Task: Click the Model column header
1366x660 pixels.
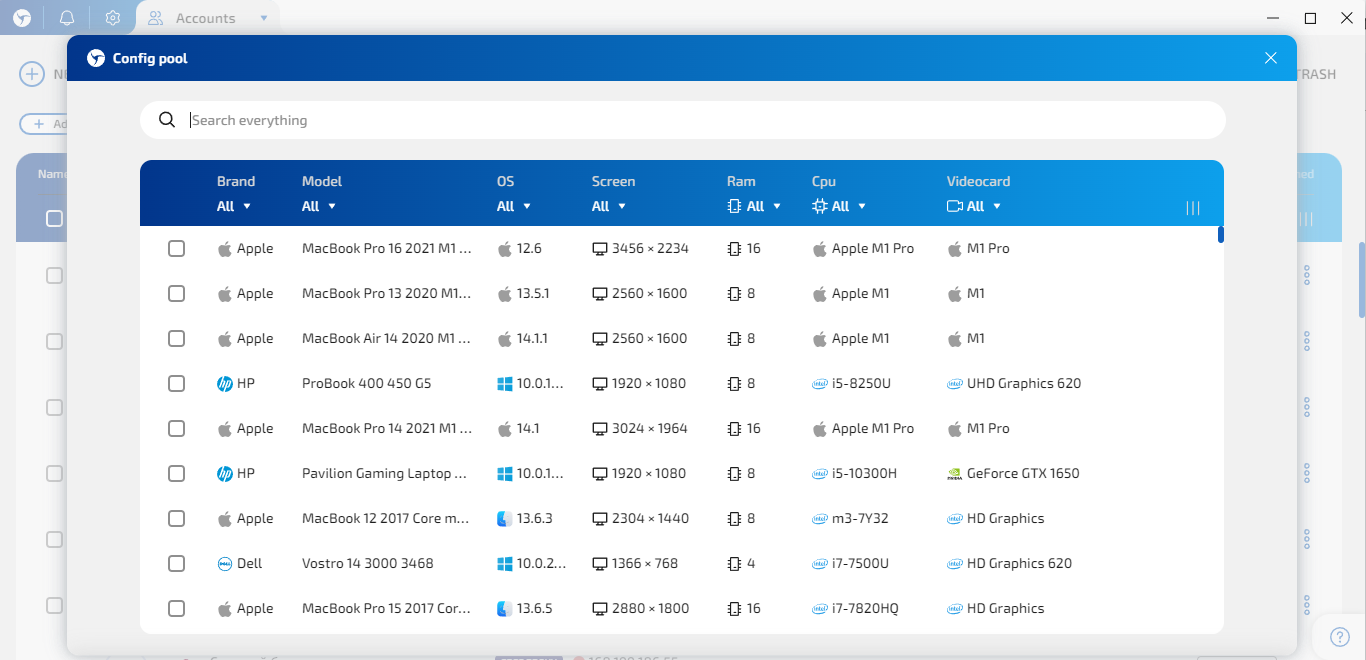Action: pyautogui.click(x=322, y=181)
